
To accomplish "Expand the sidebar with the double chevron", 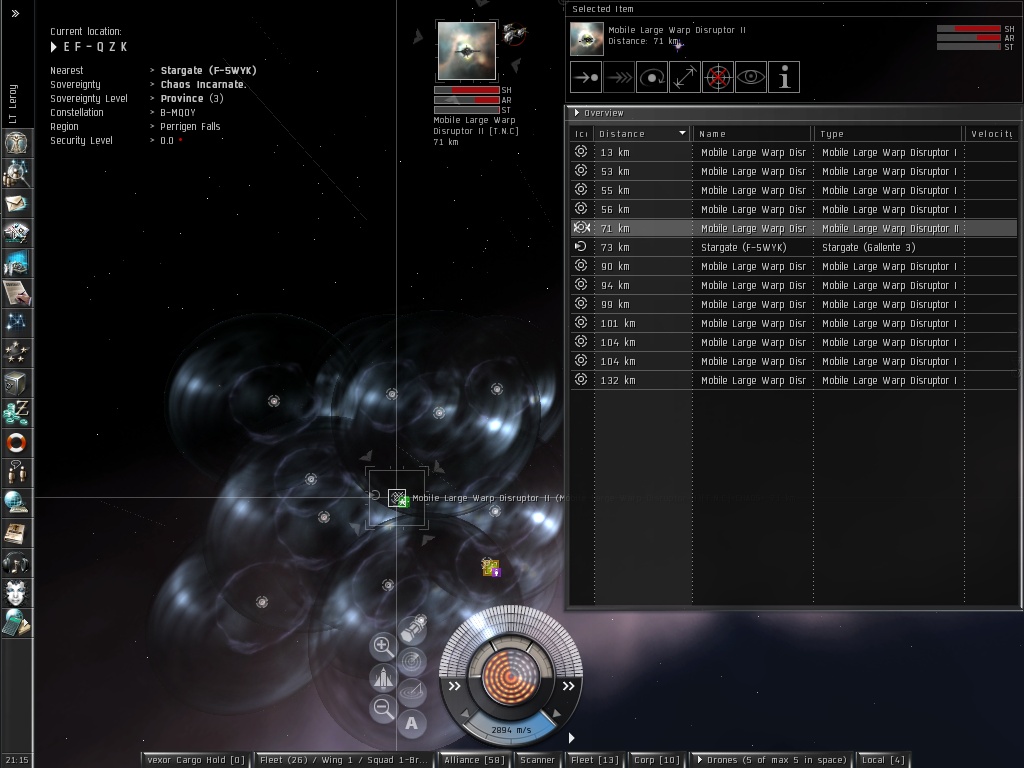I will pos(16,13).
